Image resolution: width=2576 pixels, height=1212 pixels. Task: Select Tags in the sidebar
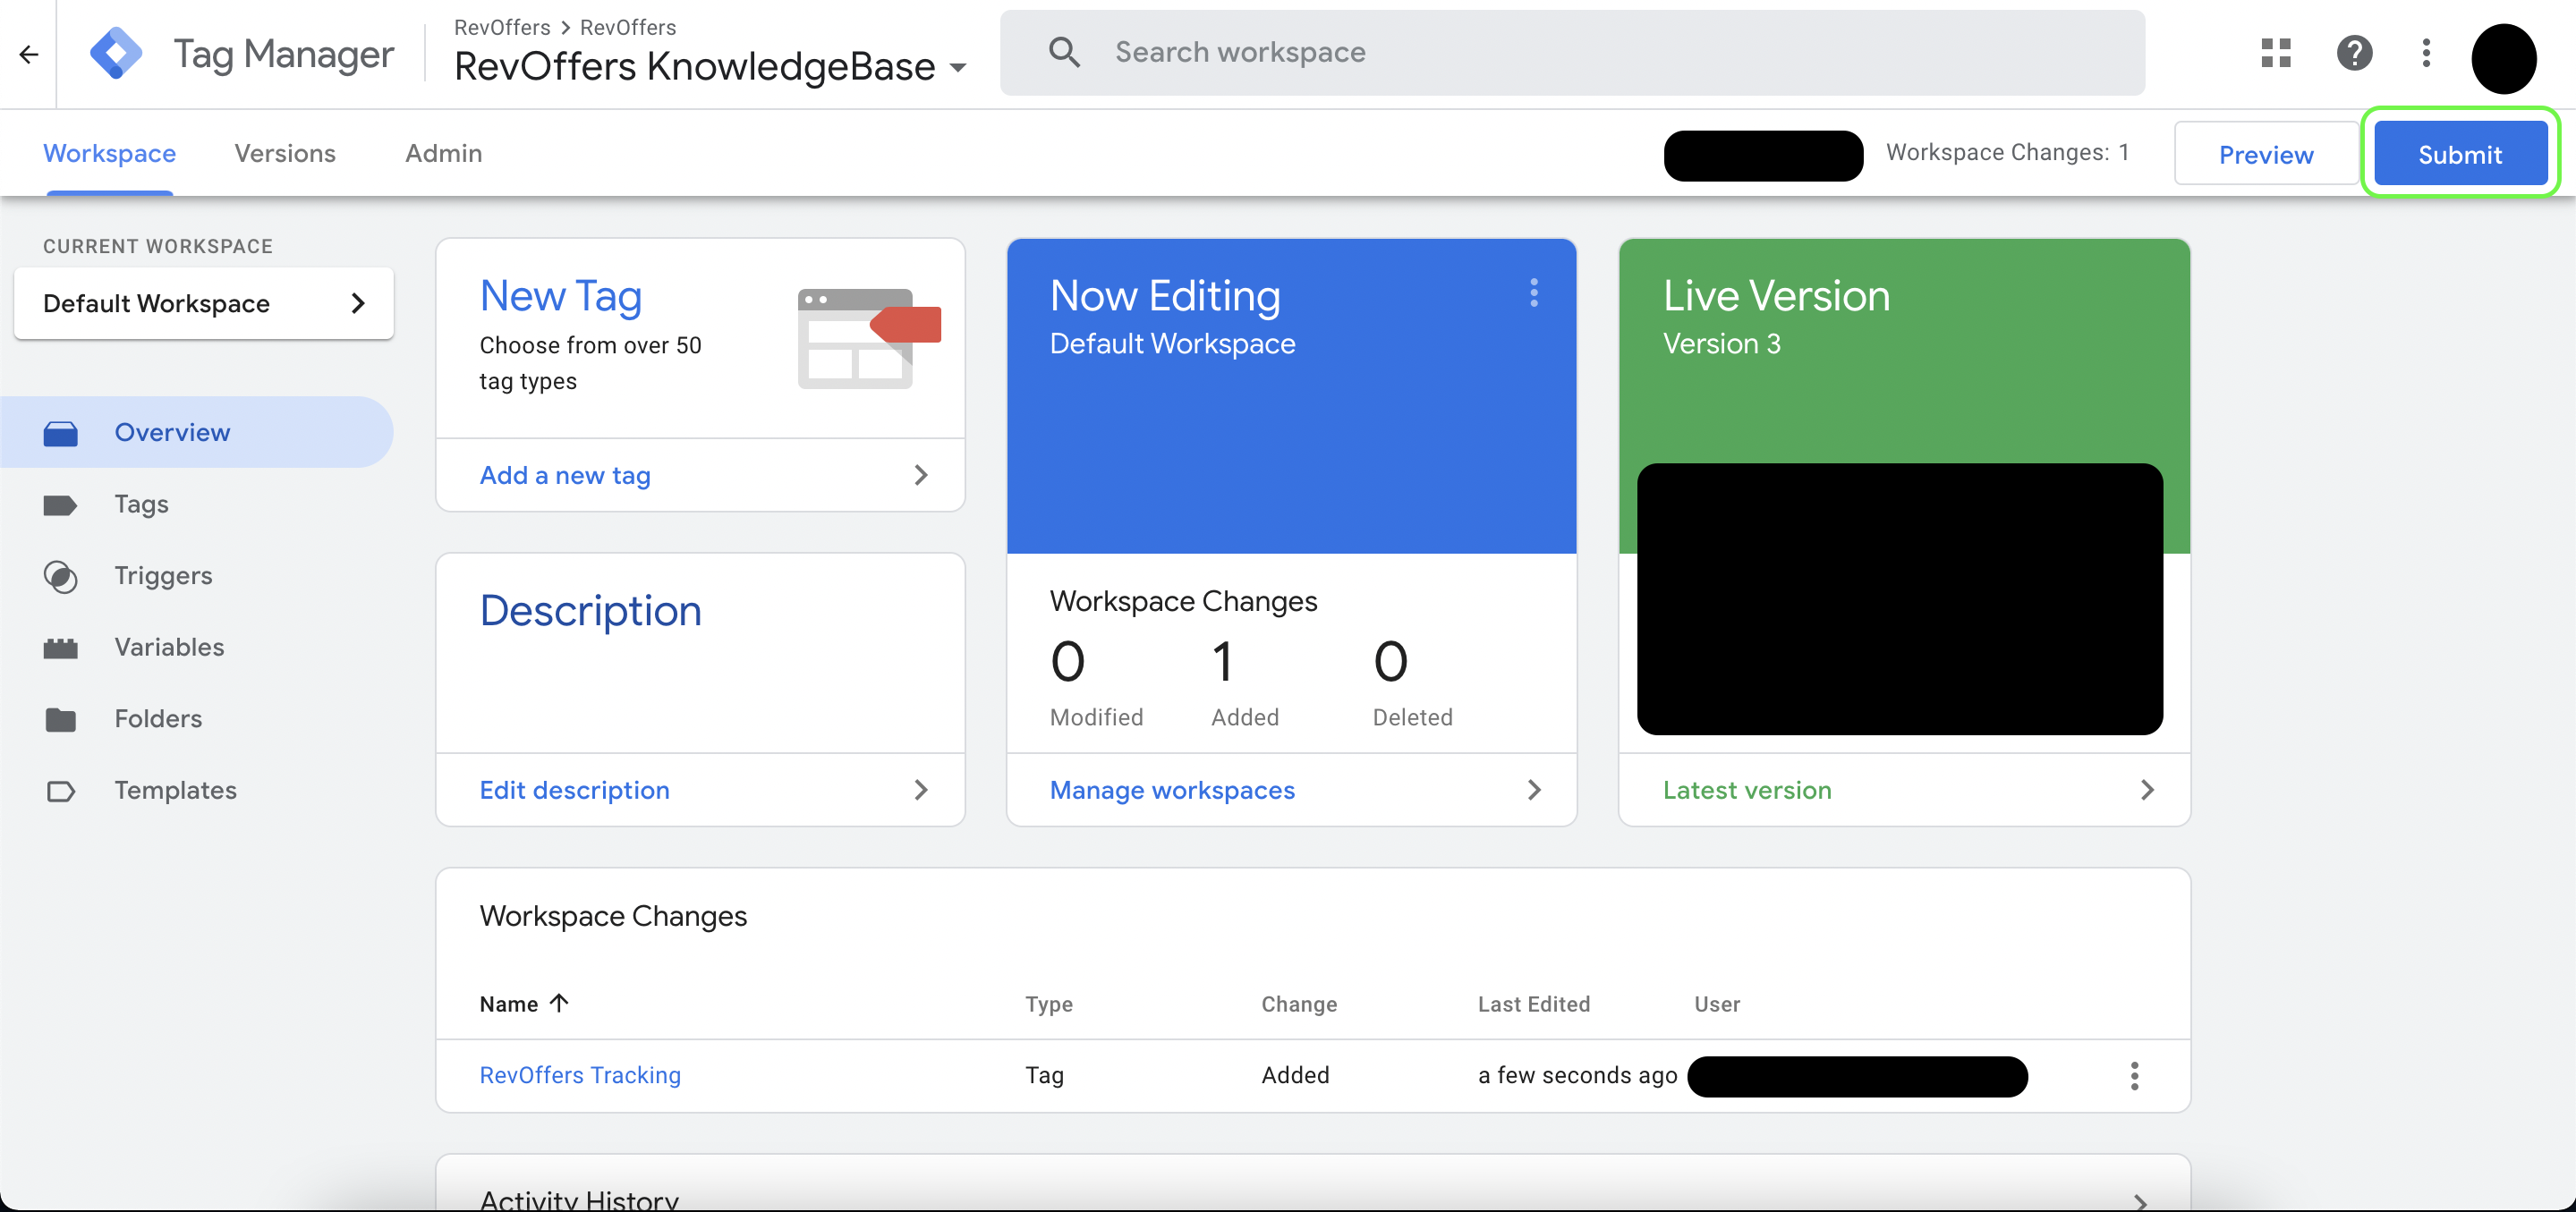[196, 504]
